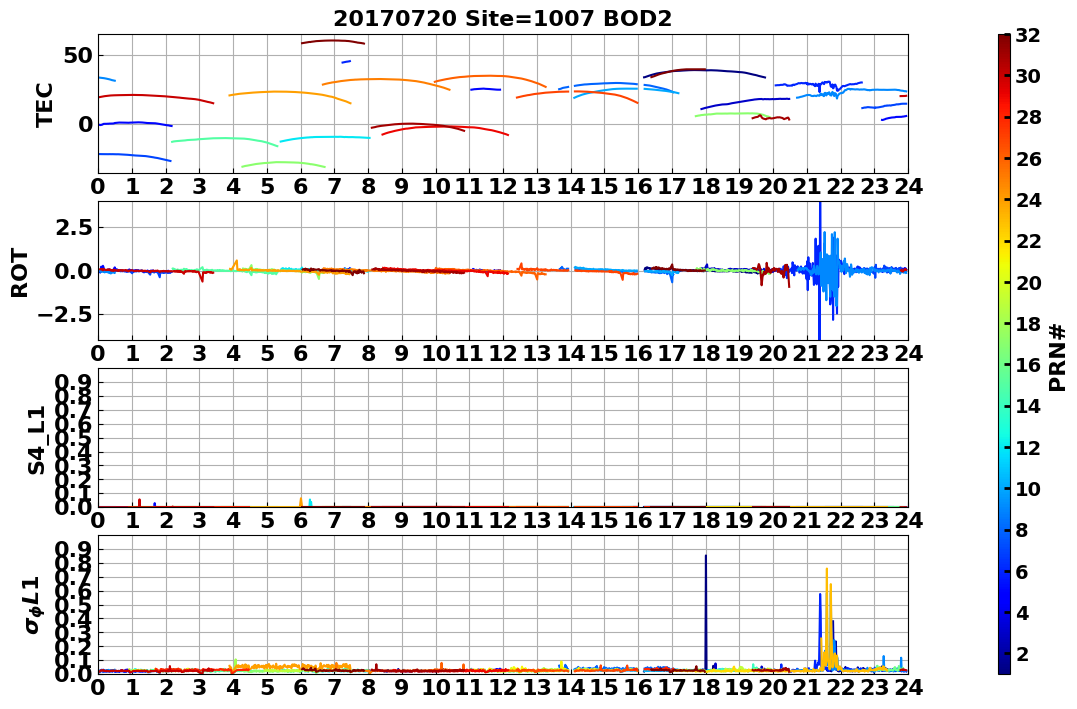Click hour 24 tick under the TEC panel
1077x709 pixels.
pos(908,186)
